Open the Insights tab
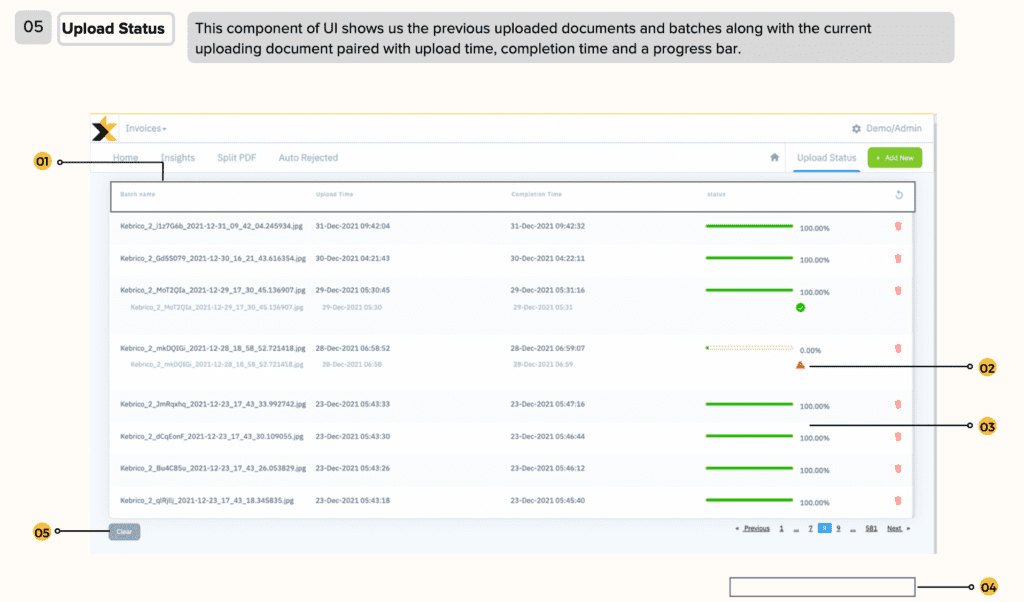Screen dimensions: 1024x602 [x=178, y=158]
